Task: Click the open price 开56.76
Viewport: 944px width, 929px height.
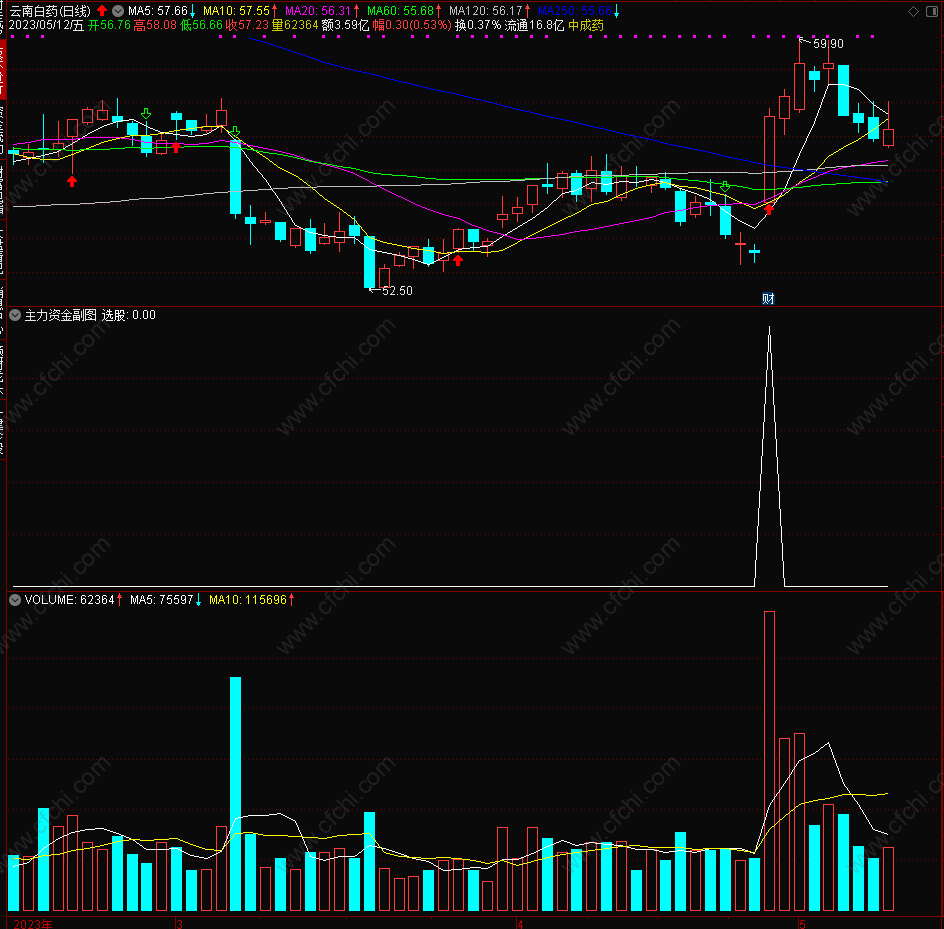Action: (109, 25)
